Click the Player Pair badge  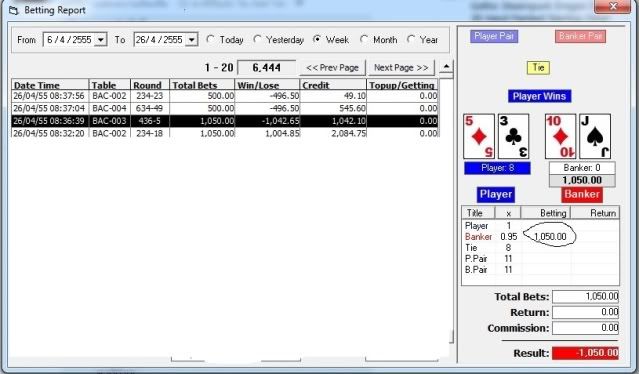pos(494,36)
